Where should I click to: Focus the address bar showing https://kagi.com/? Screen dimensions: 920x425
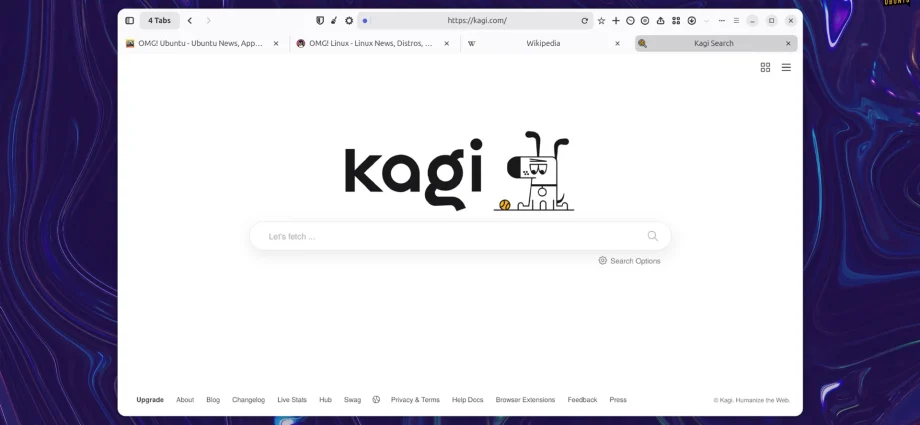click(x=476, y=21)
